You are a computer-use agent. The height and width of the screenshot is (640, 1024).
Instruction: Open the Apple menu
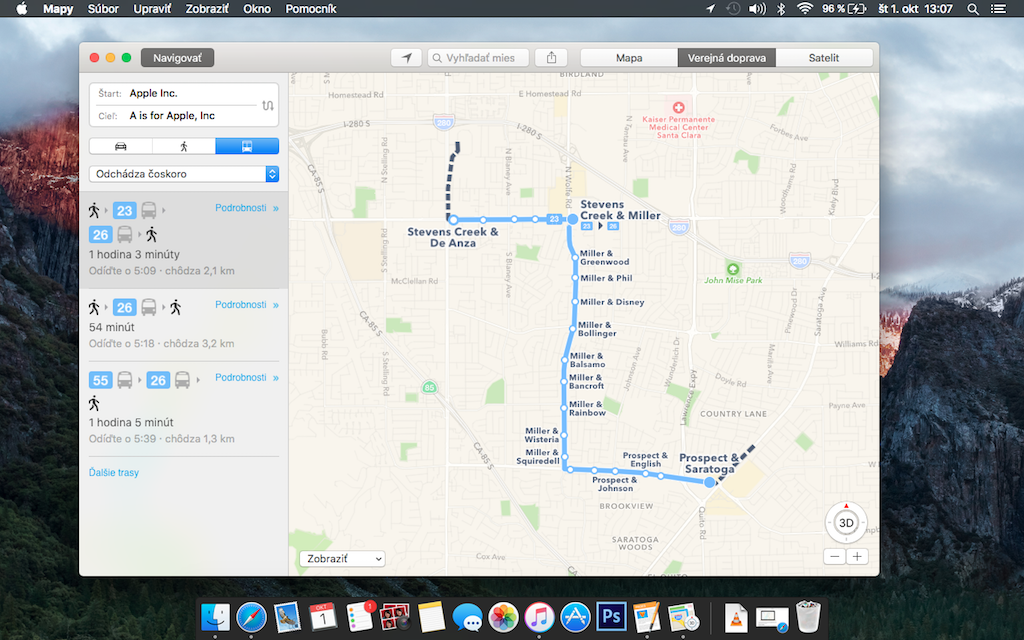tap(22, 8)
